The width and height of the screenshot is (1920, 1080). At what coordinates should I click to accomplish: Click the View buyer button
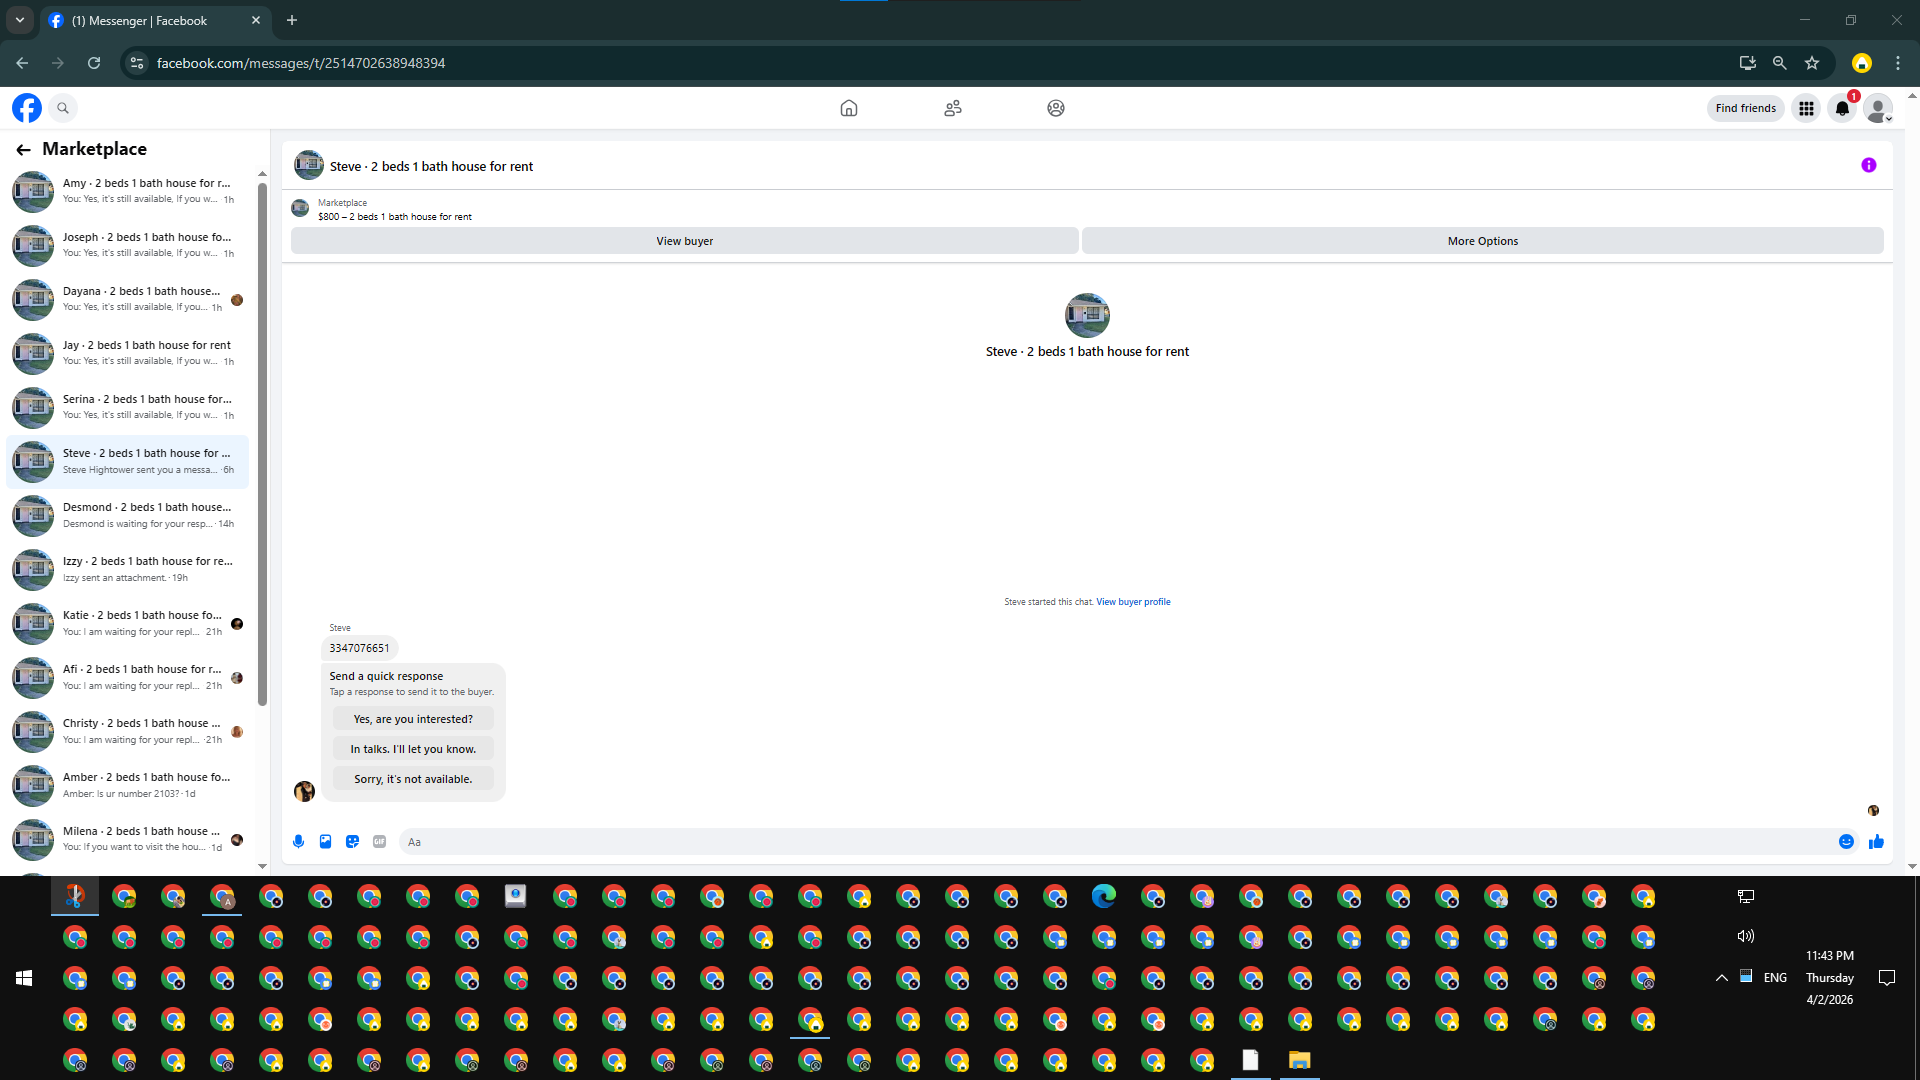point(685,241)
